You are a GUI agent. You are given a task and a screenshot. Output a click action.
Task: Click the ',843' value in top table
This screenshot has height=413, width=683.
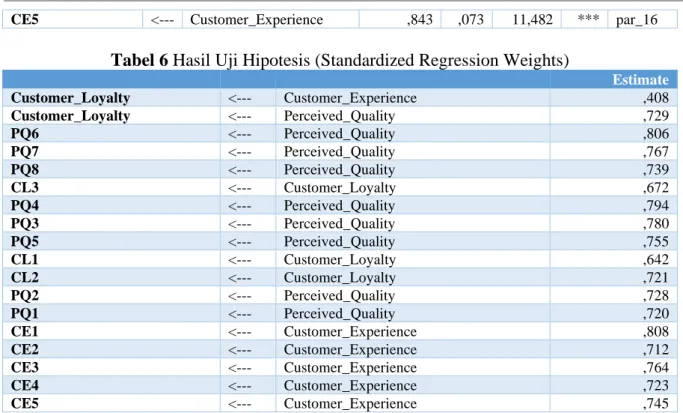[420, 20]
